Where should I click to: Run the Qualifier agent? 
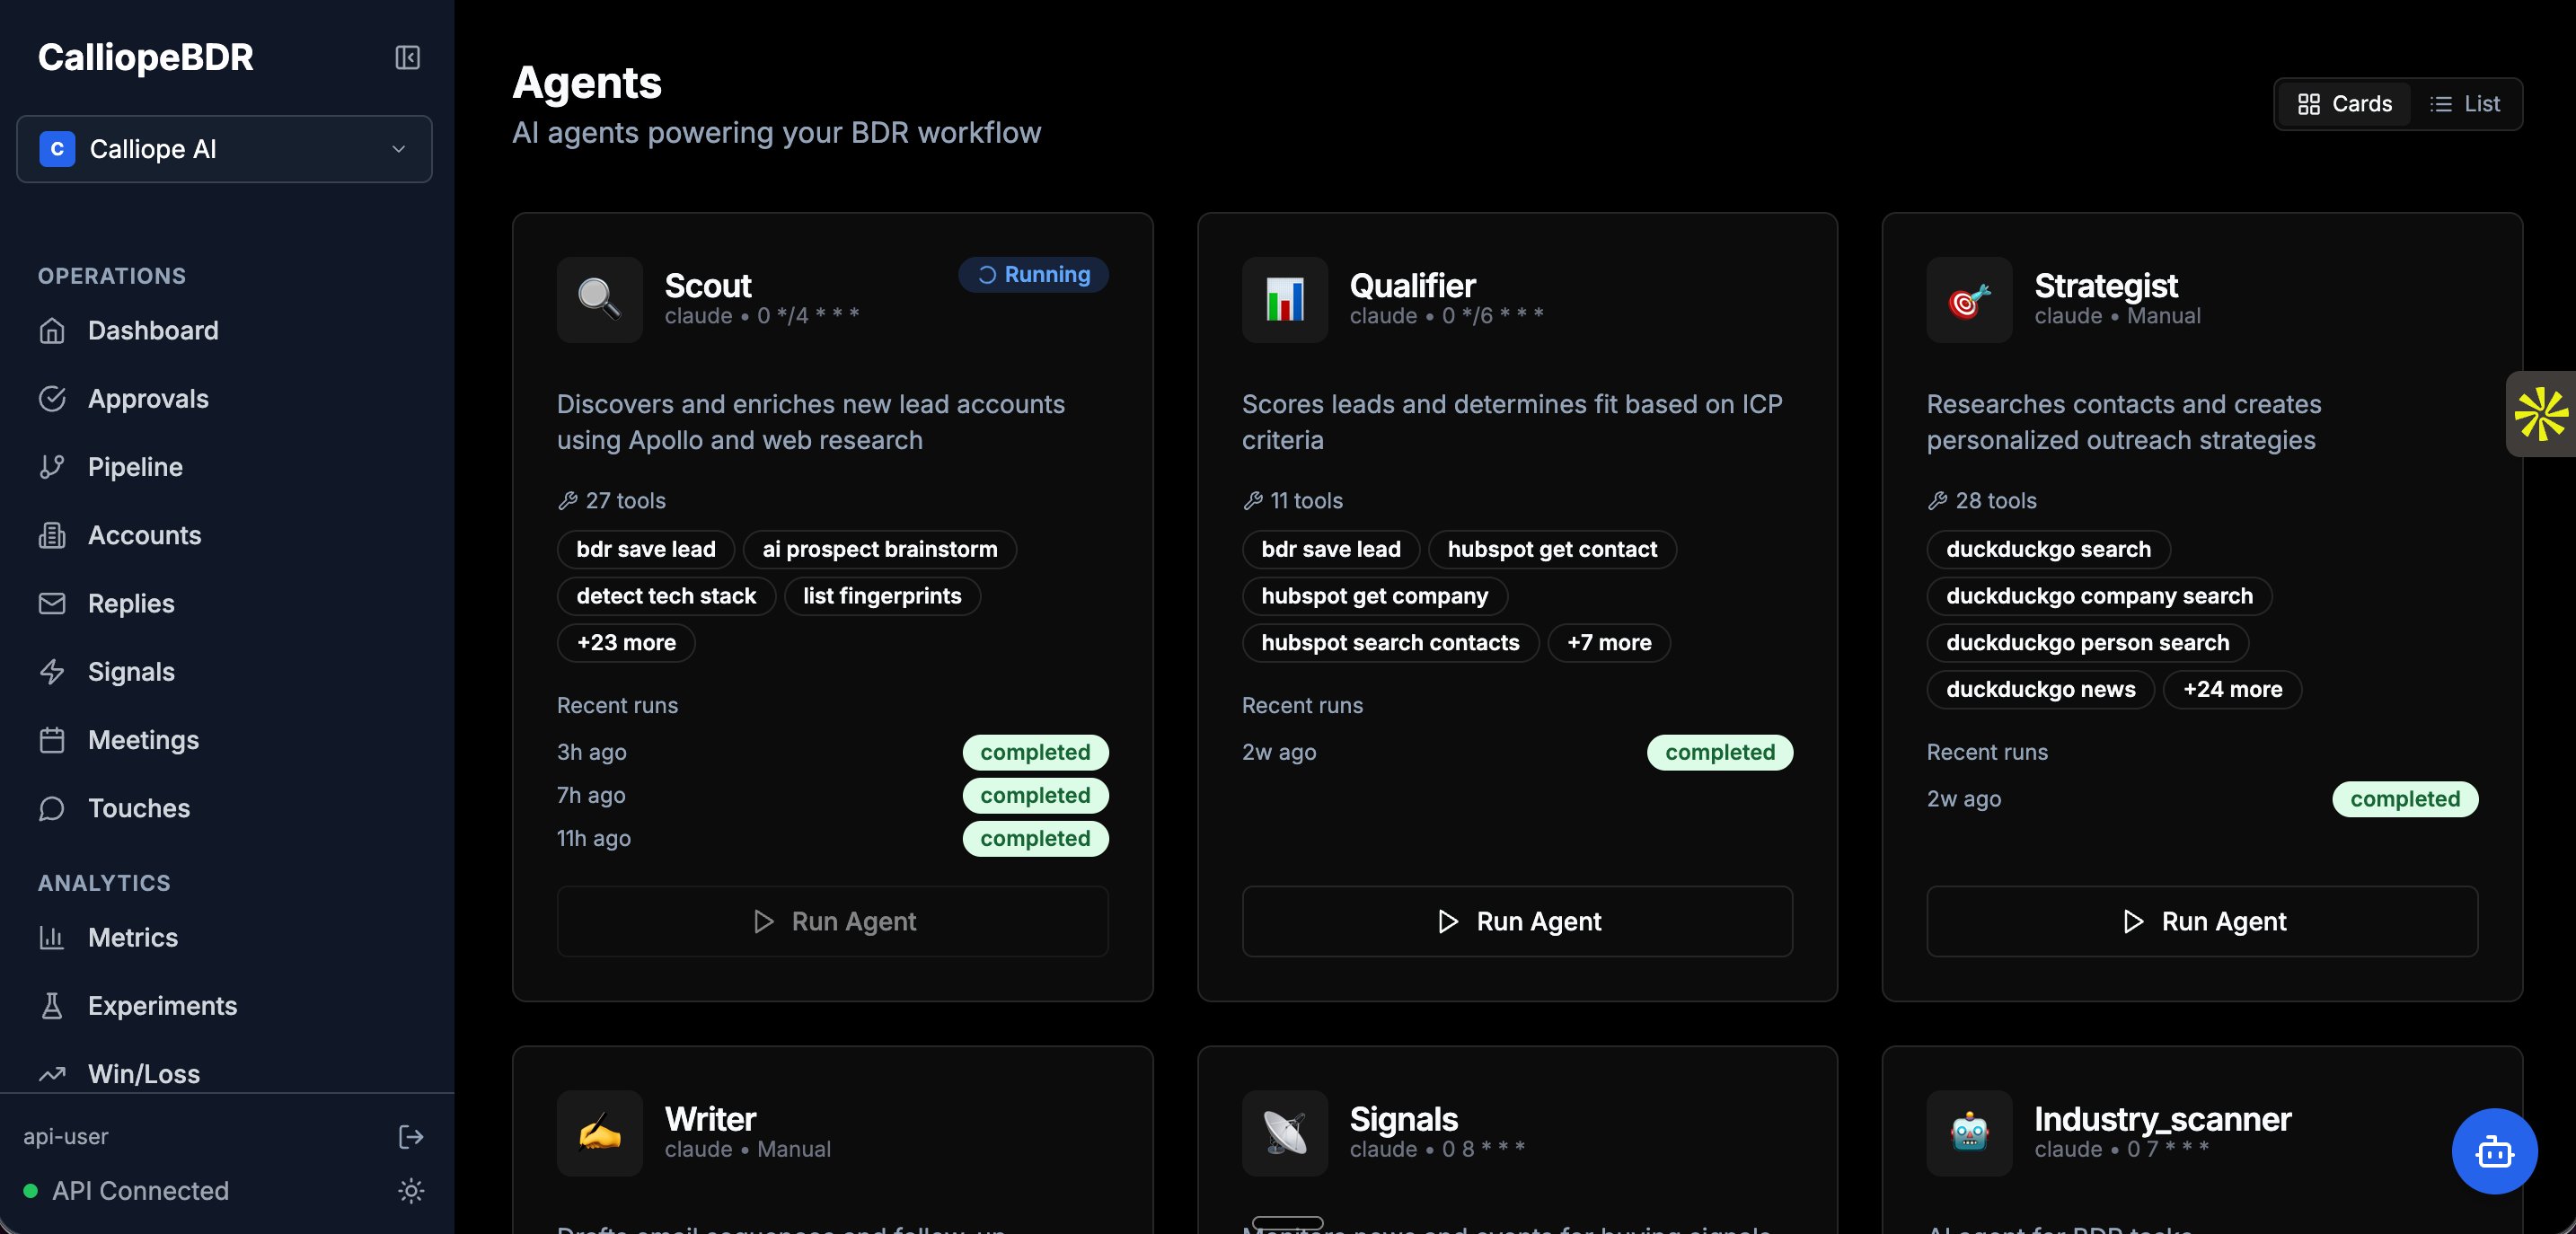tap(1517, 921)
